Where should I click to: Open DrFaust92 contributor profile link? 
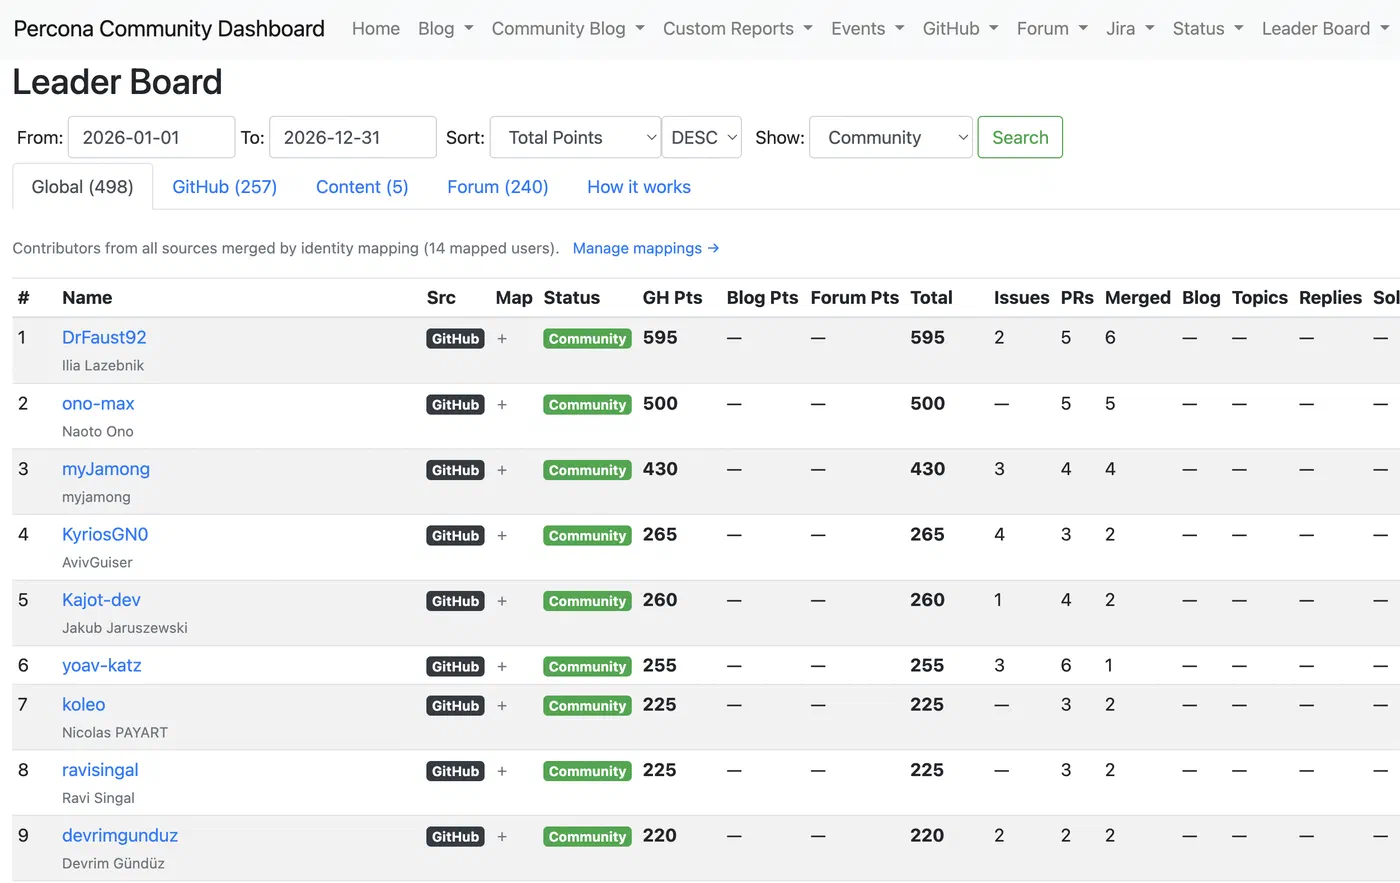click(104, 338)
